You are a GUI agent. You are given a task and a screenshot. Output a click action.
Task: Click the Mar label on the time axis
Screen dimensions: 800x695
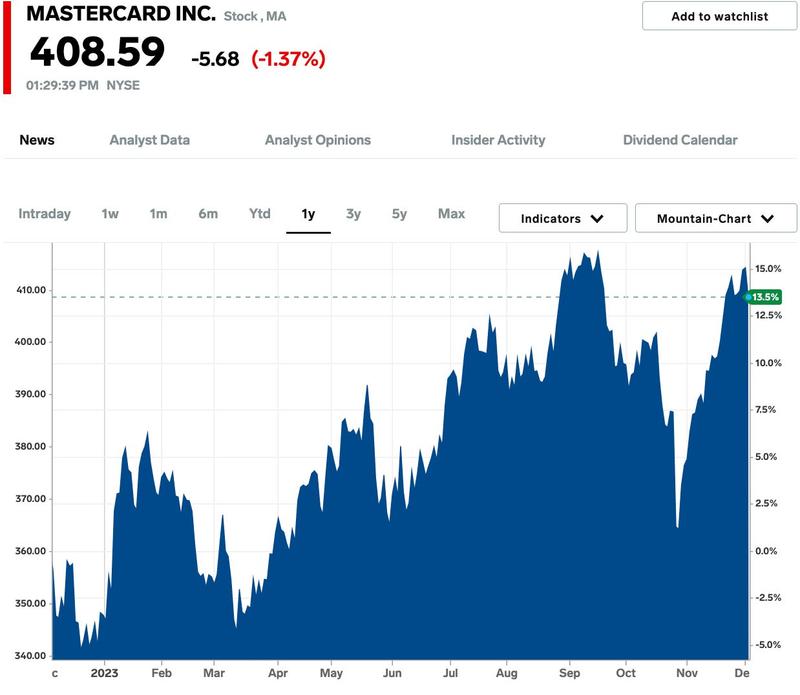click(214, 673)
